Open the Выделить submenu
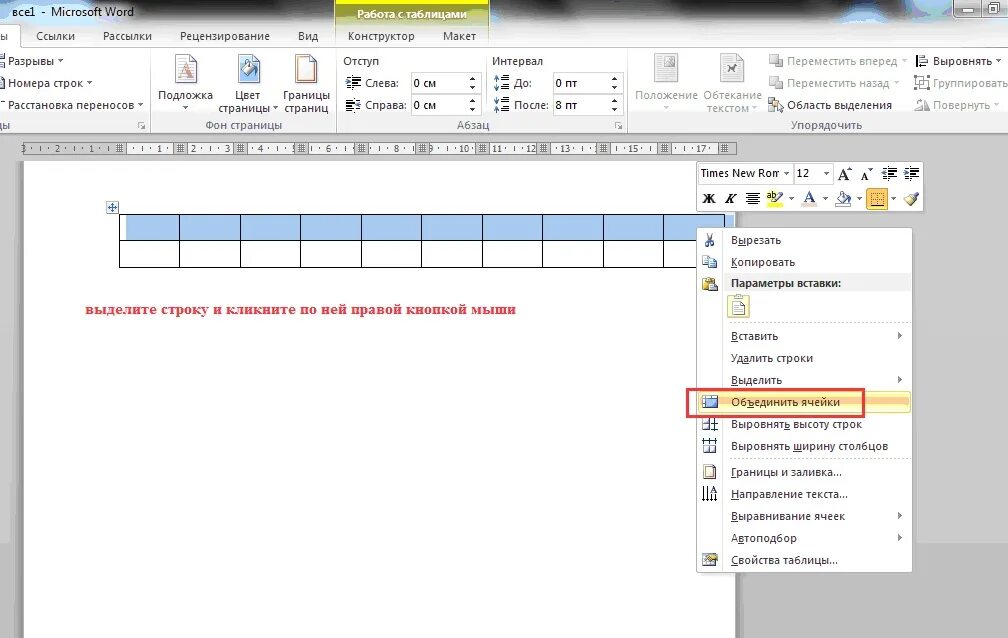 [805, 379]
